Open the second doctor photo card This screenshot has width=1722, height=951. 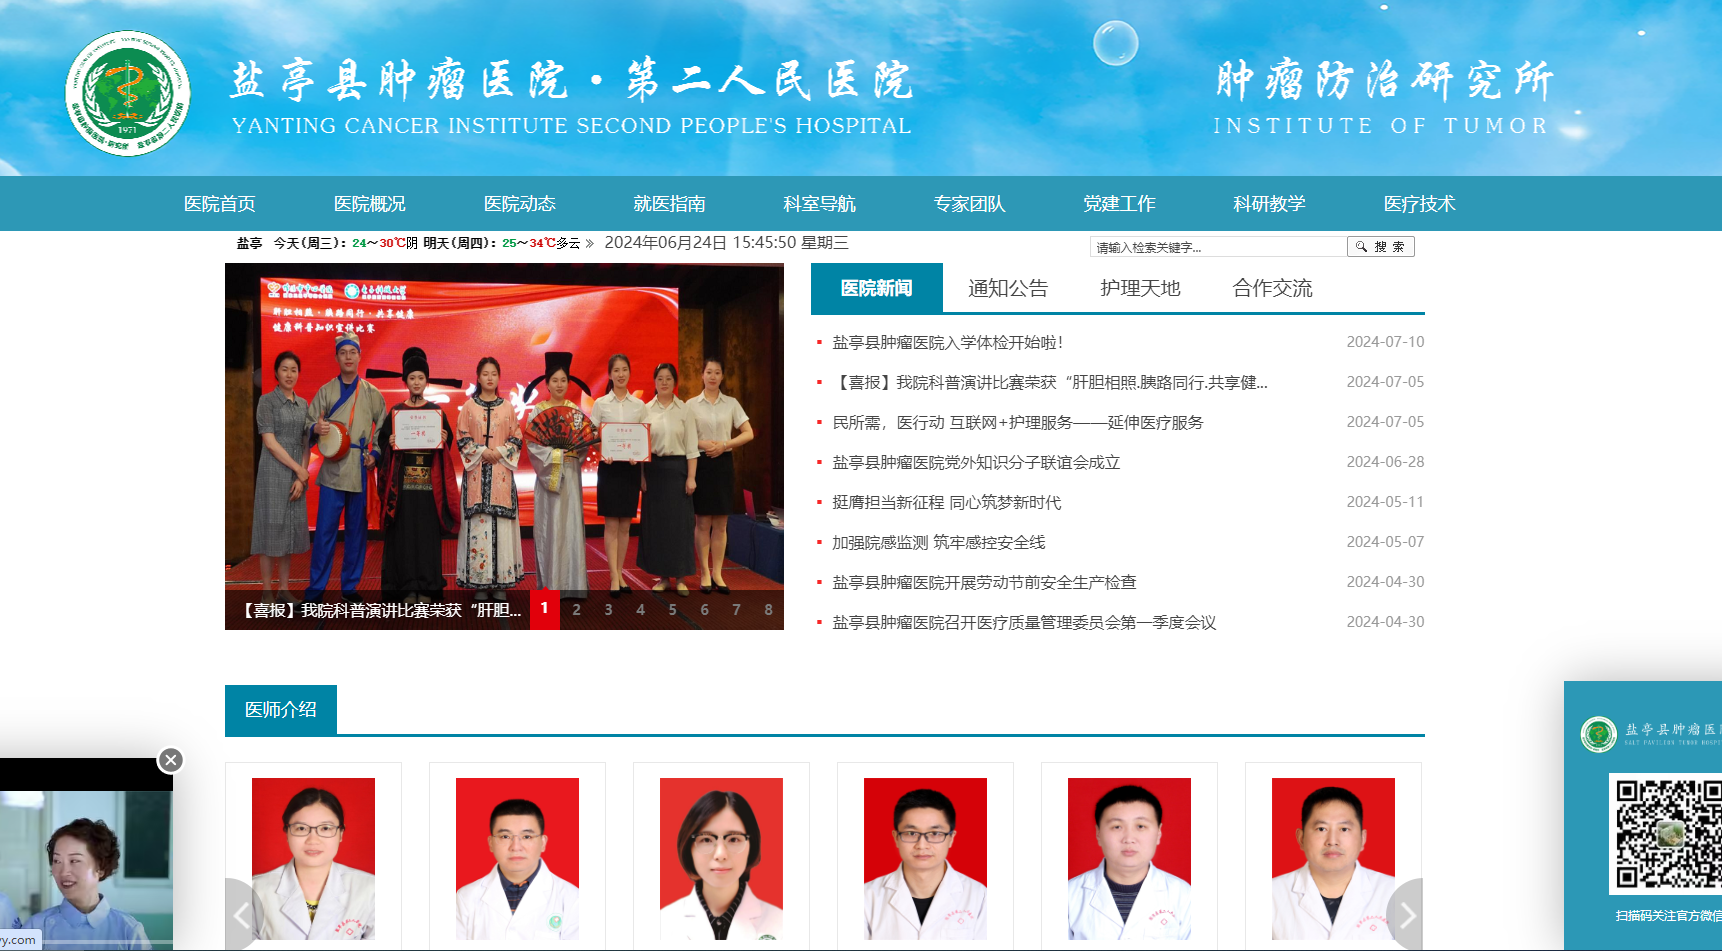click(x=517, y=858)
